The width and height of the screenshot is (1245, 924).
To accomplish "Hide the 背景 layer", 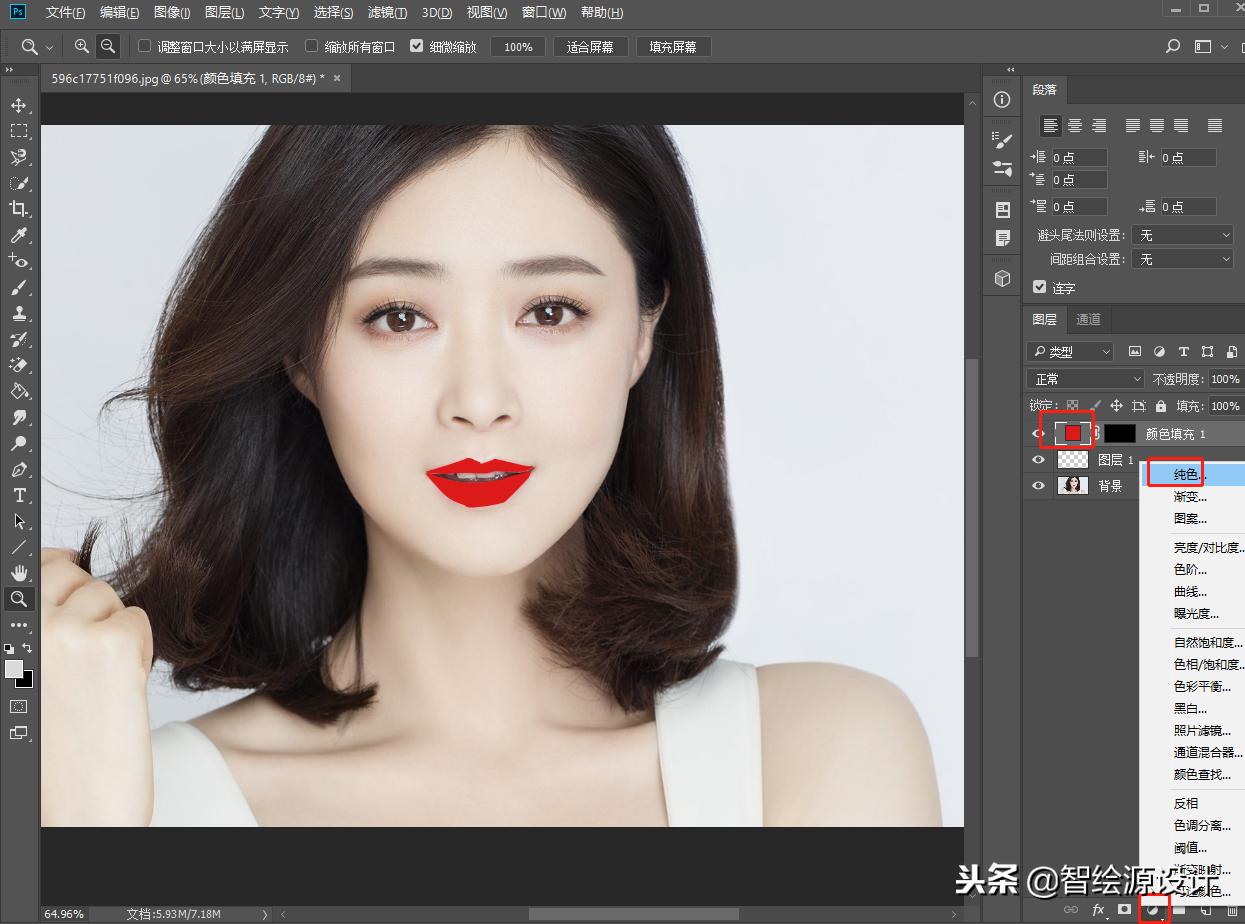I will pos(1040,485).
